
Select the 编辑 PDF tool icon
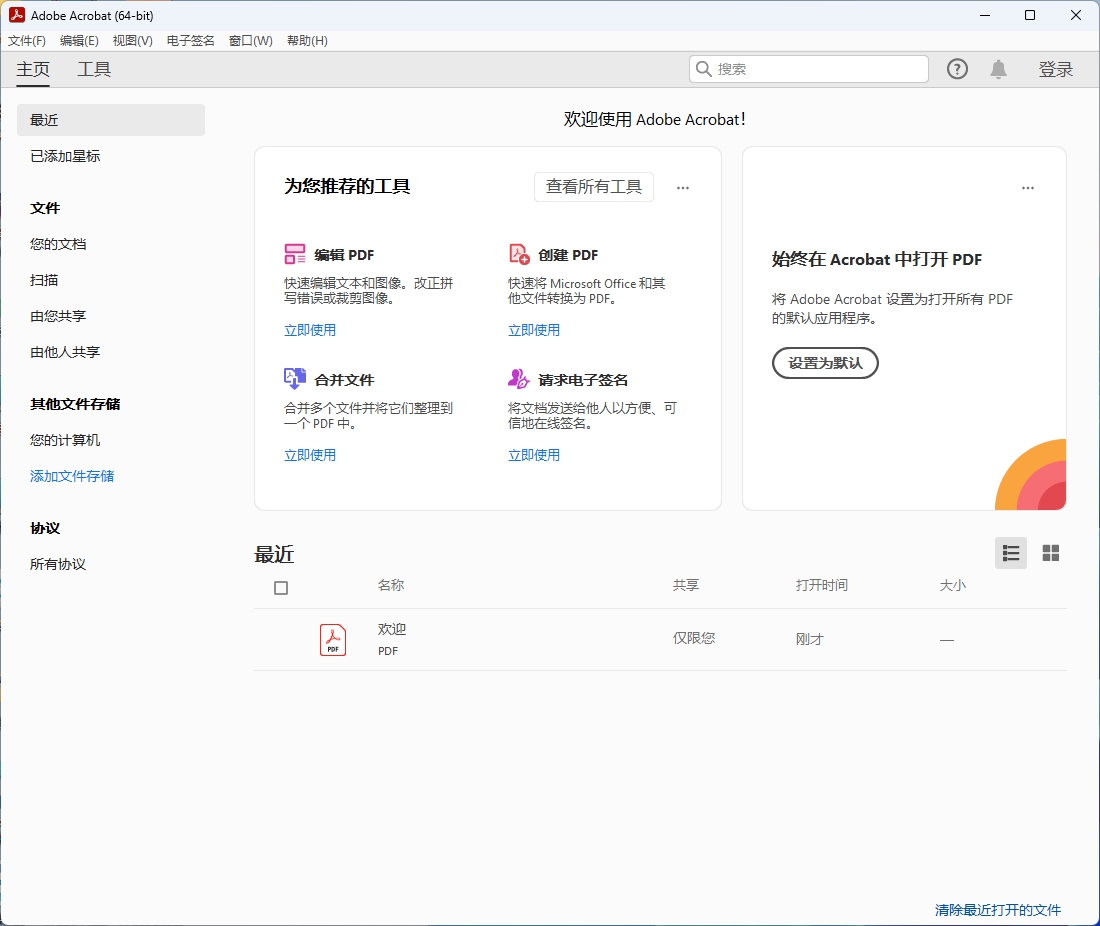295,254
